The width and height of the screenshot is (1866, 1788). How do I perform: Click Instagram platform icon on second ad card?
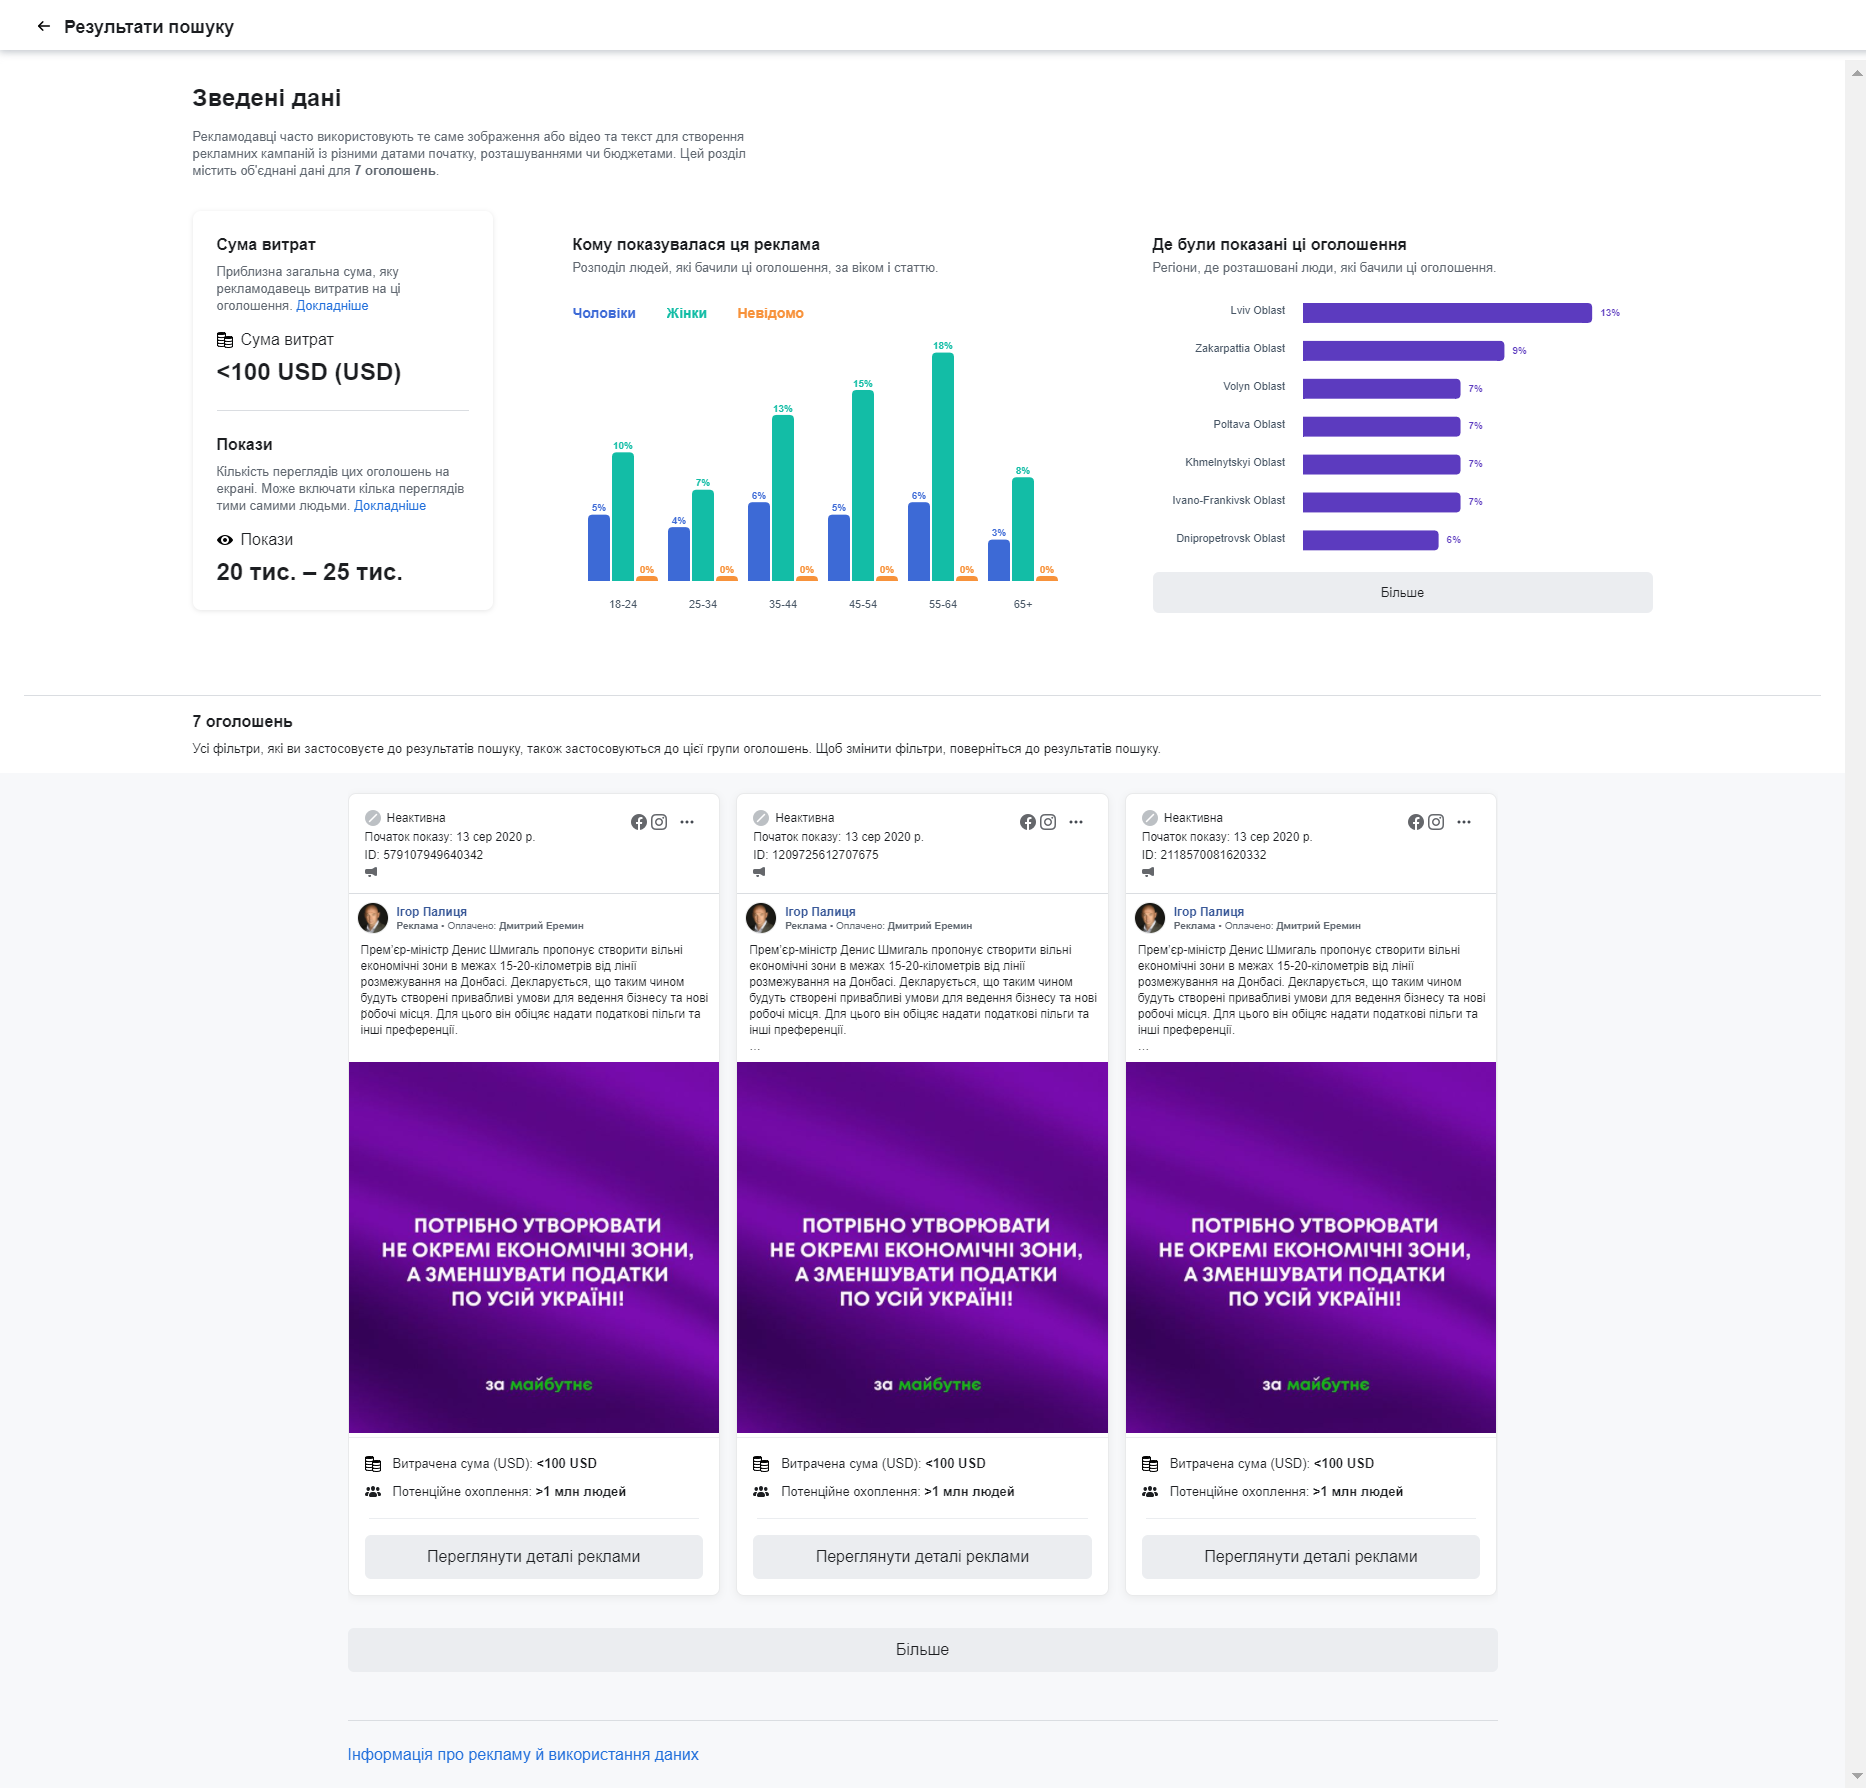point(1048,822)
